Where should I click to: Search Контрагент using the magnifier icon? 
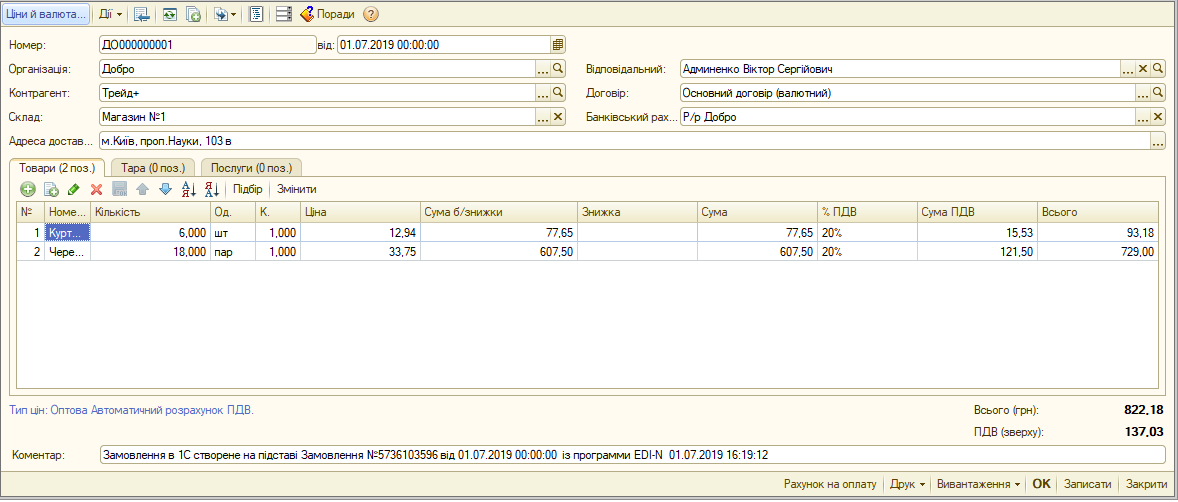coord(558,93)
